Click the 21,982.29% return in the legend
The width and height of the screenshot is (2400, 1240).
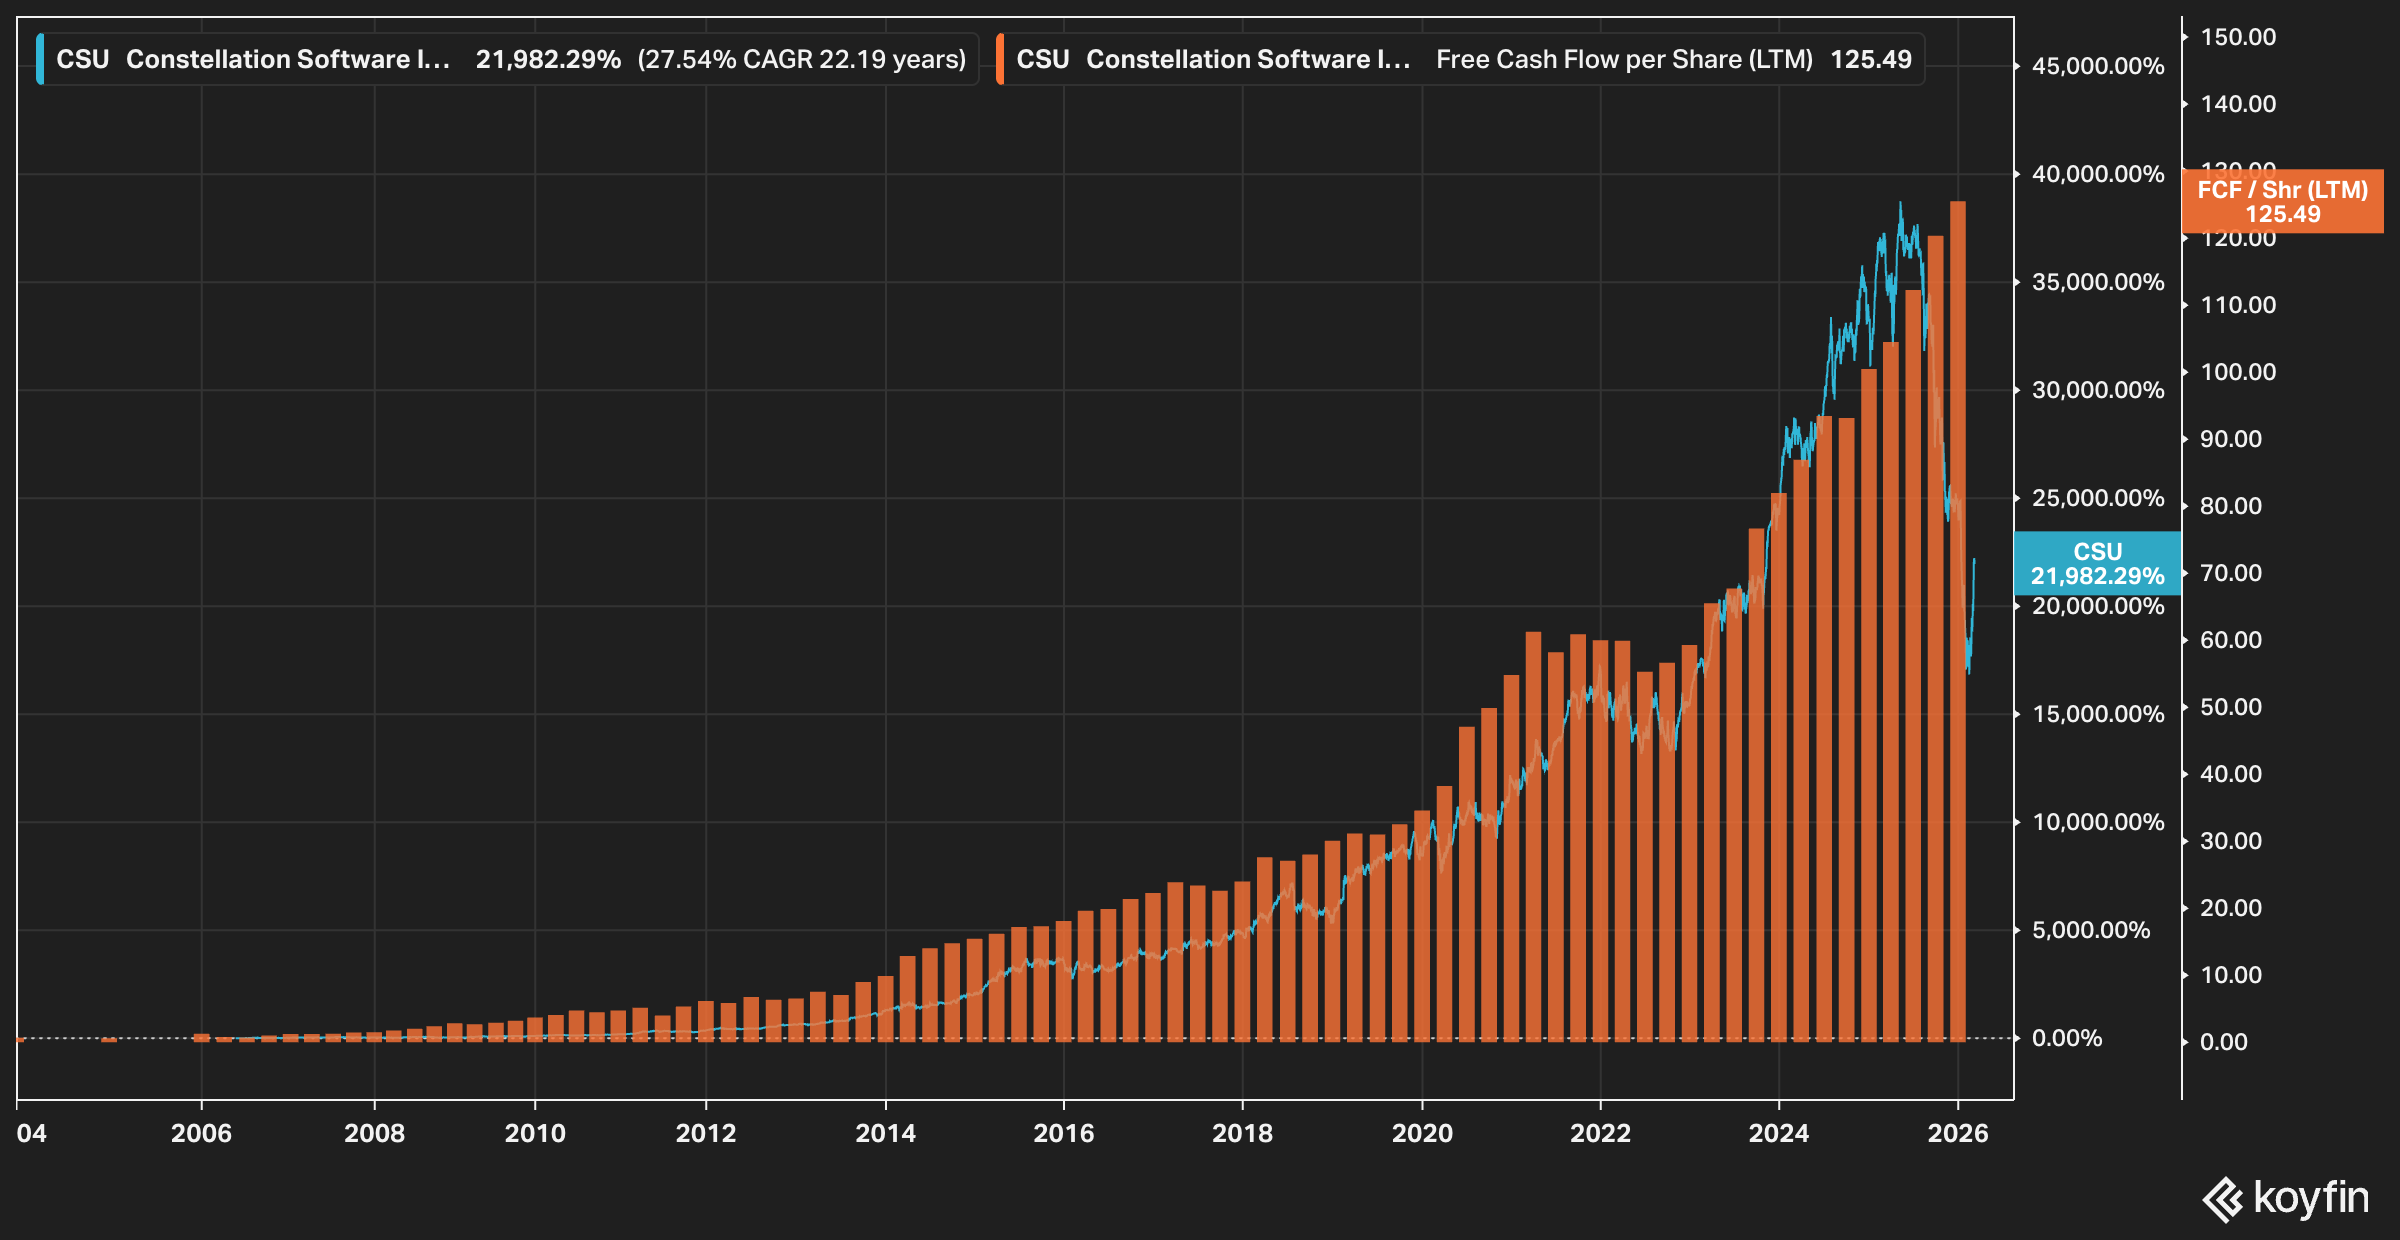point(548,59)
